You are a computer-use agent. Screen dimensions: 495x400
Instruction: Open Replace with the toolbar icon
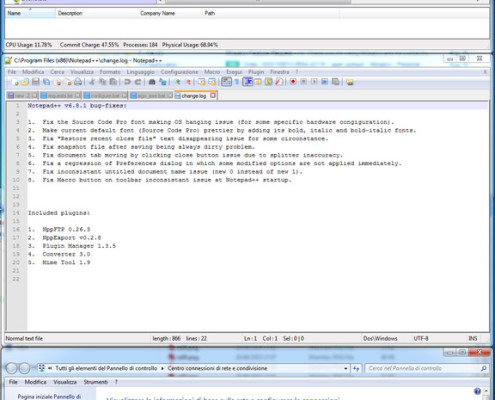pyautogui.click(x=162, y=82)
